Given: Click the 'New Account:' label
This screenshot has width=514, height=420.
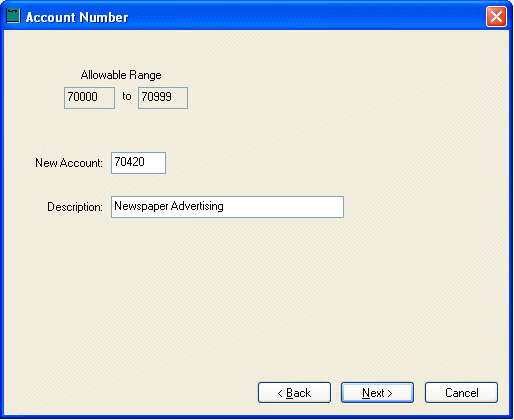Looking at the screenshot, I should coord(69,163).
